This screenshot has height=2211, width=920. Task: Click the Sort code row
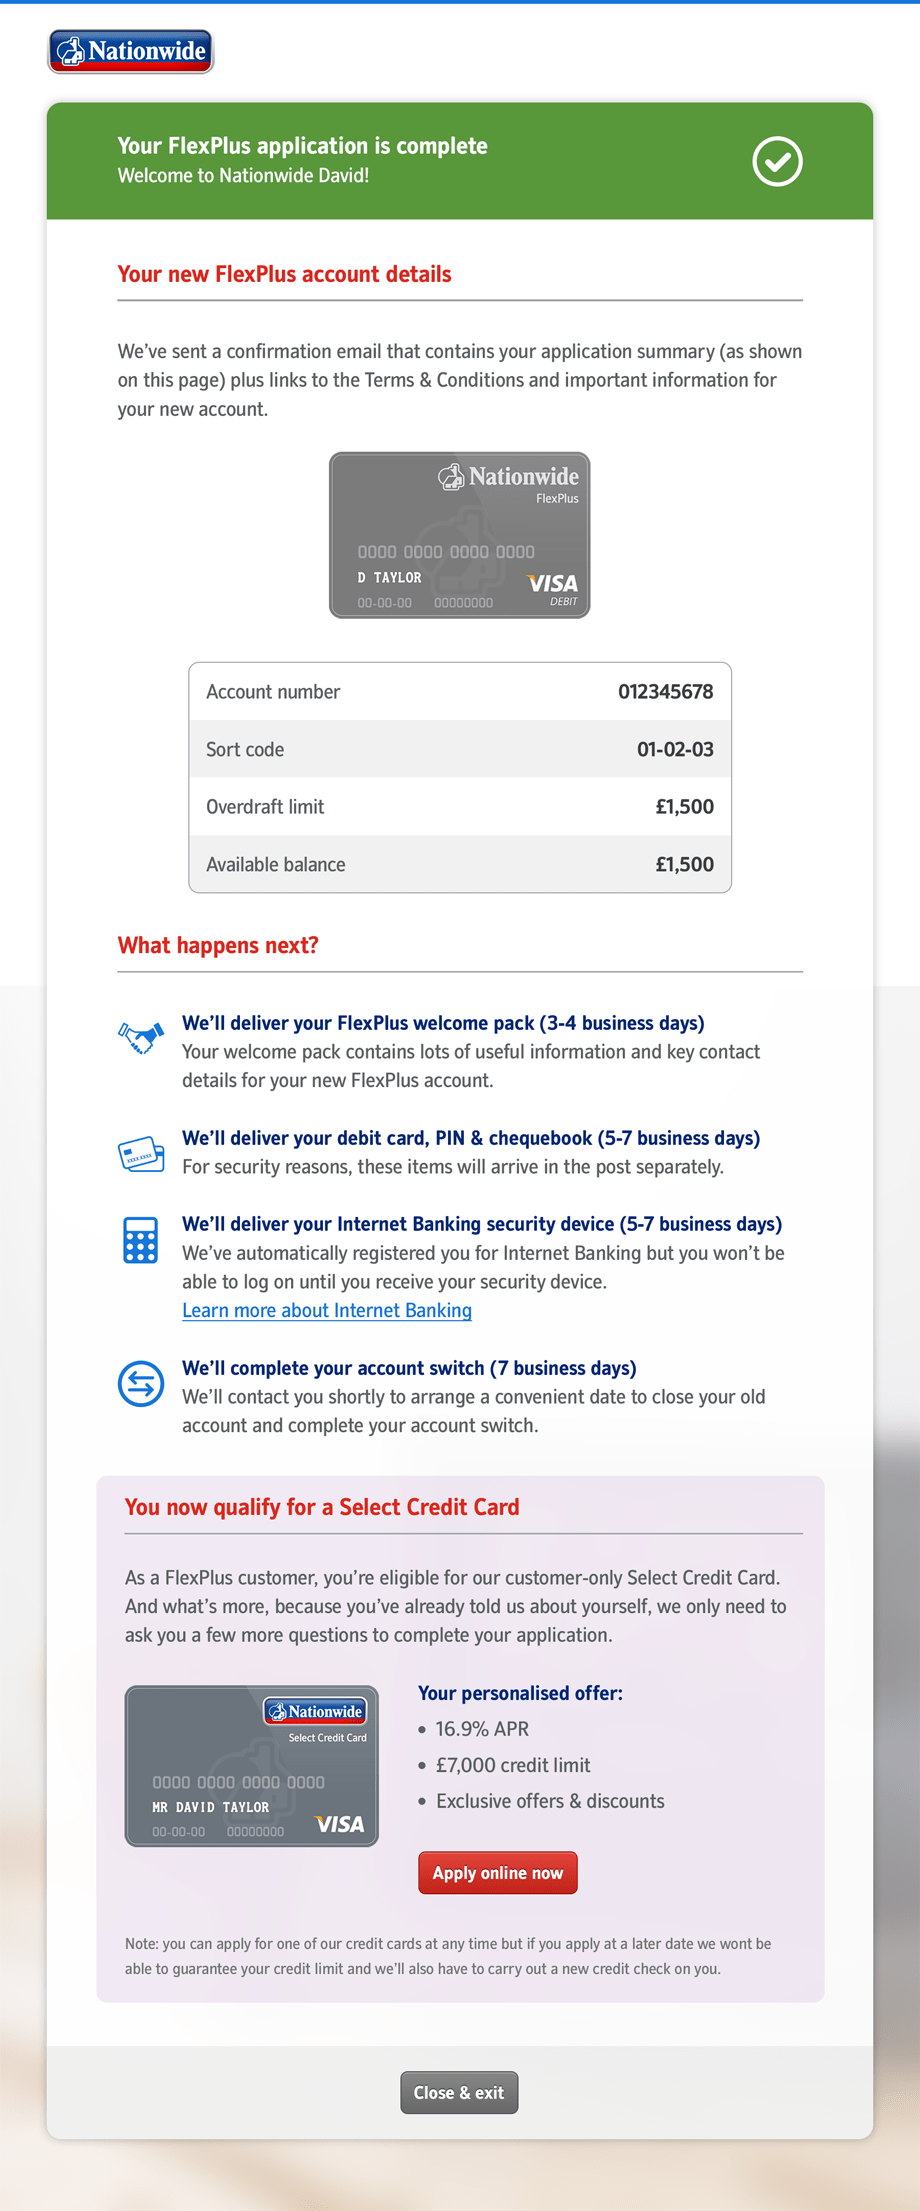point(460,749)
